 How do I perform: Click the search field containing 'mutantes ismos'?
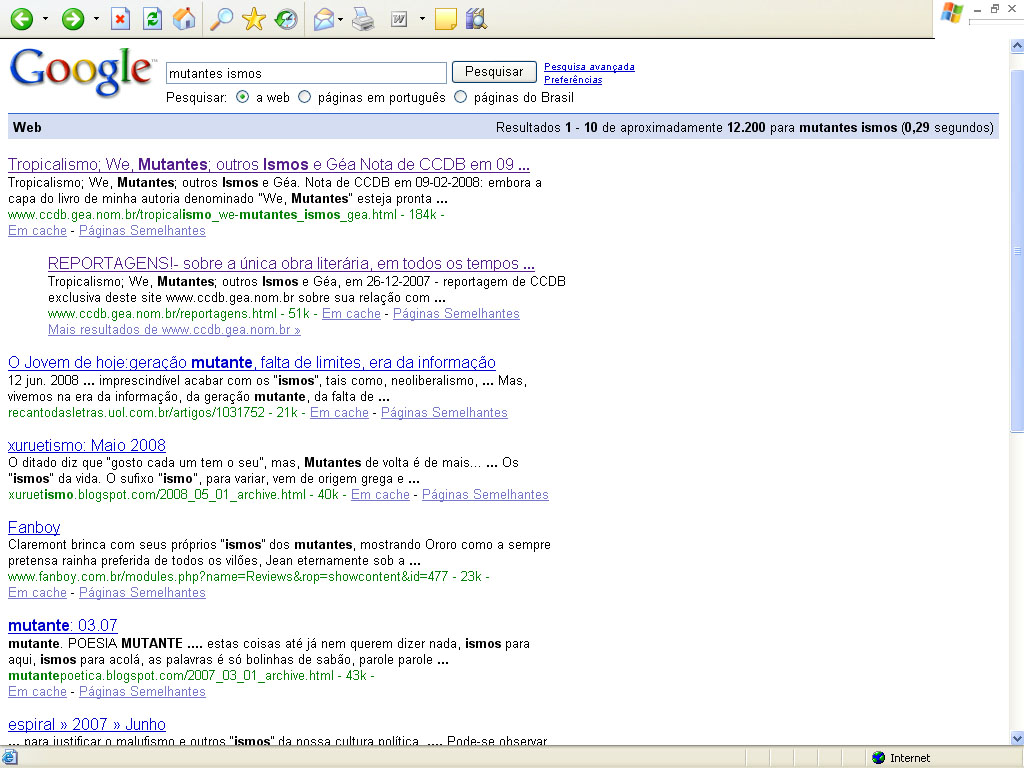[x=305, y=73]
